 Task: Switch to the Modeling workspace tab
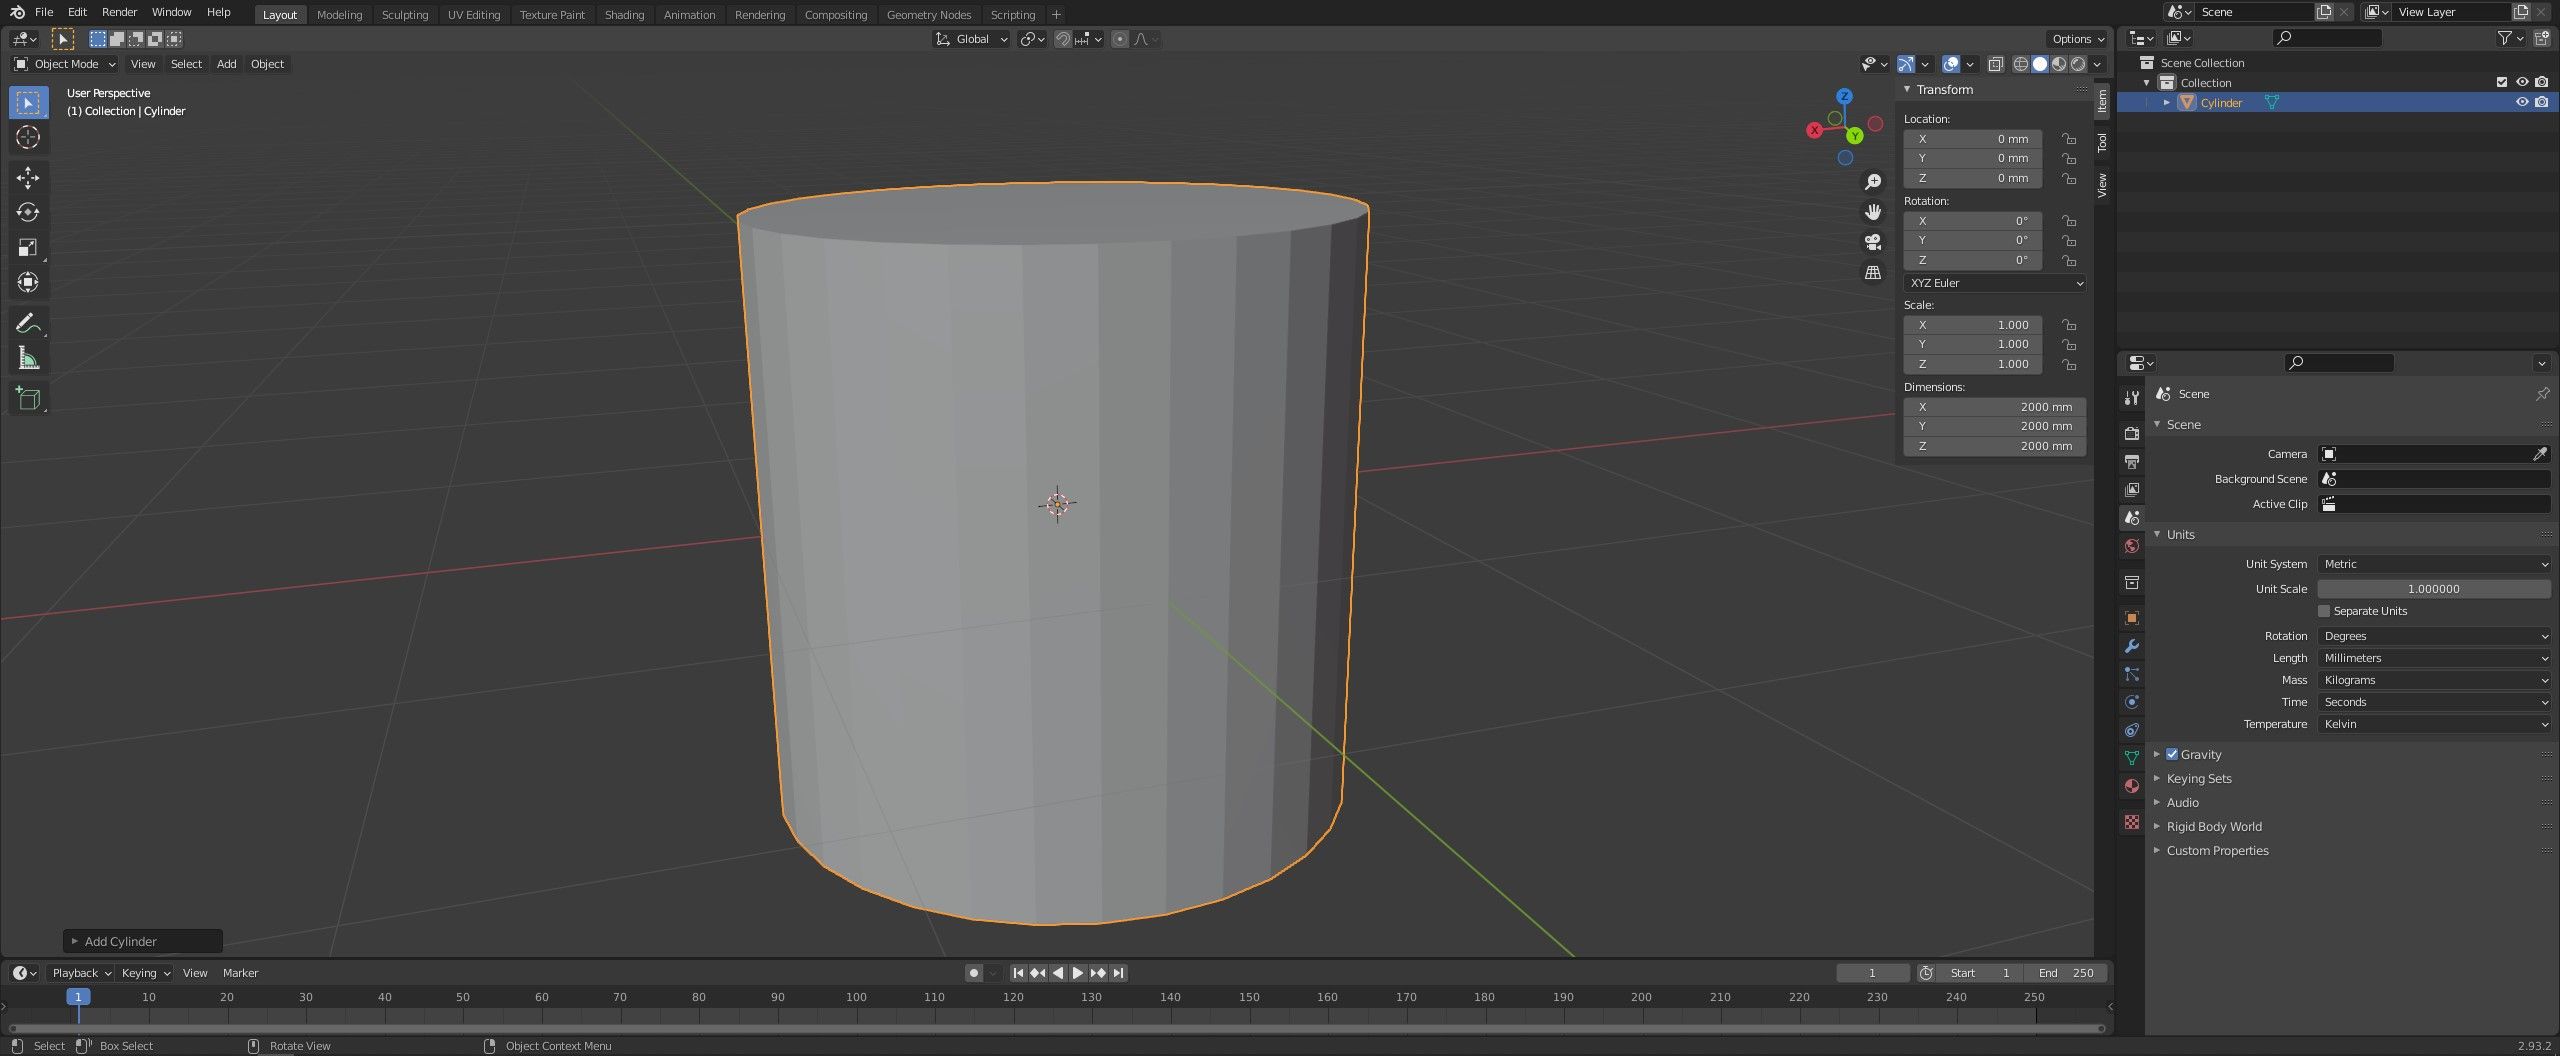click(x=339, y=14)
